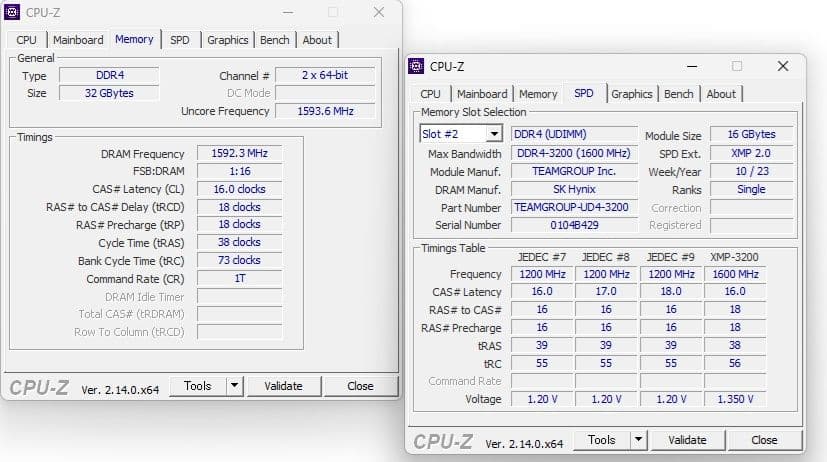Click JEDEC #7 frequency cell 1200 MHz
Image resolution: width=827 pixels, height=462 pixels.
pos(542,274)
